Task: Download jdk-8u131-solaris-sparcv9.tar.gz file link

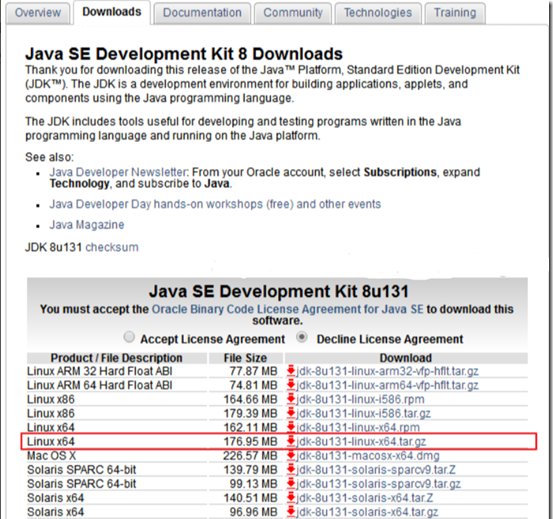Action: coord(378,484)
